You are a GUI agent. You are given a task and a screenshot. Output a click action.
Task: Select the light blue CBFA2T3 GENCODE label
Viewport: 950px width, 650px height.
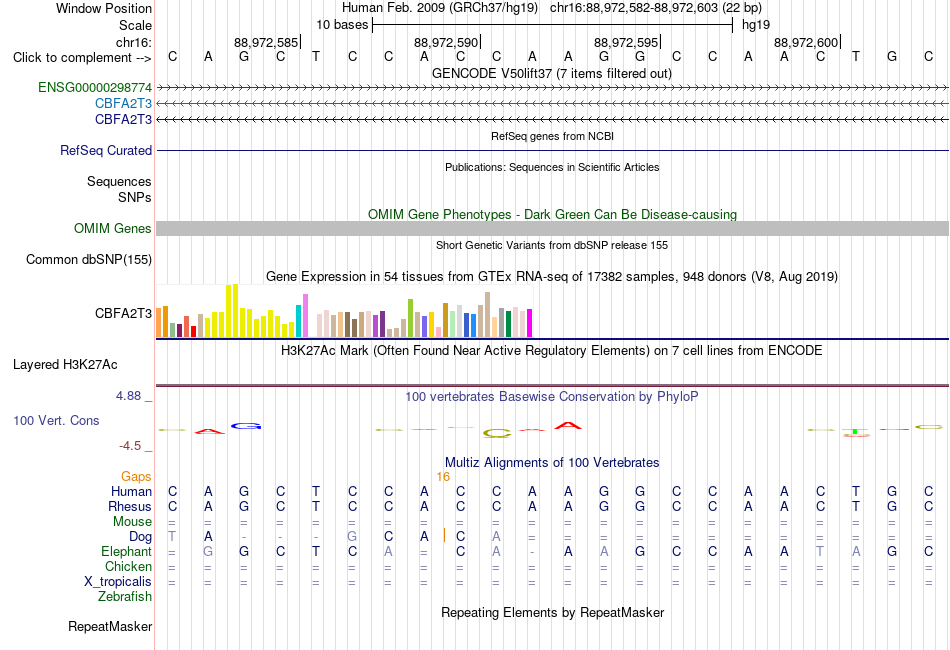coord(123,104)
